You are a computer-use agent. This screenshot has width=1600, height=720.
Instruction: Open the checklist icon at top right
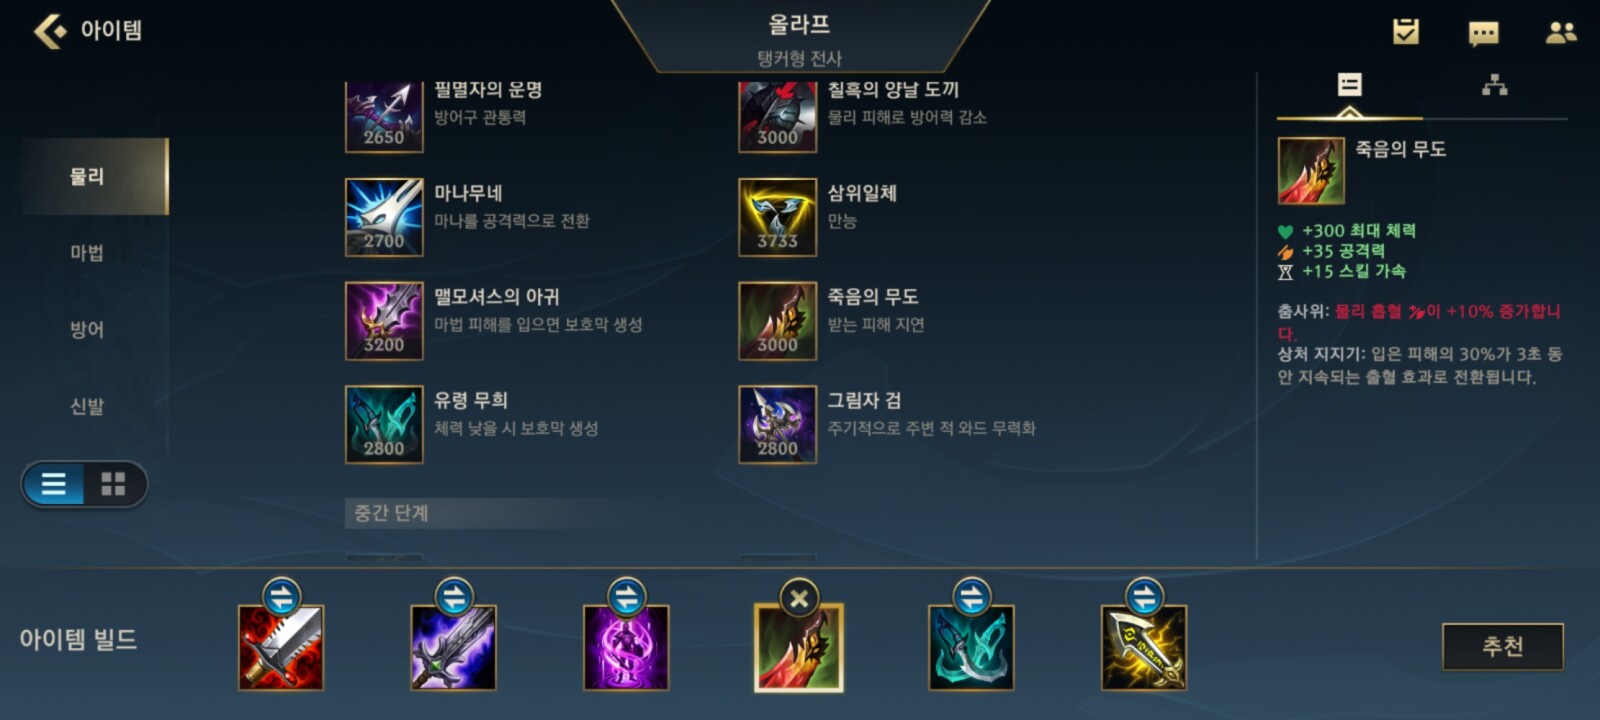point(1406,32)
